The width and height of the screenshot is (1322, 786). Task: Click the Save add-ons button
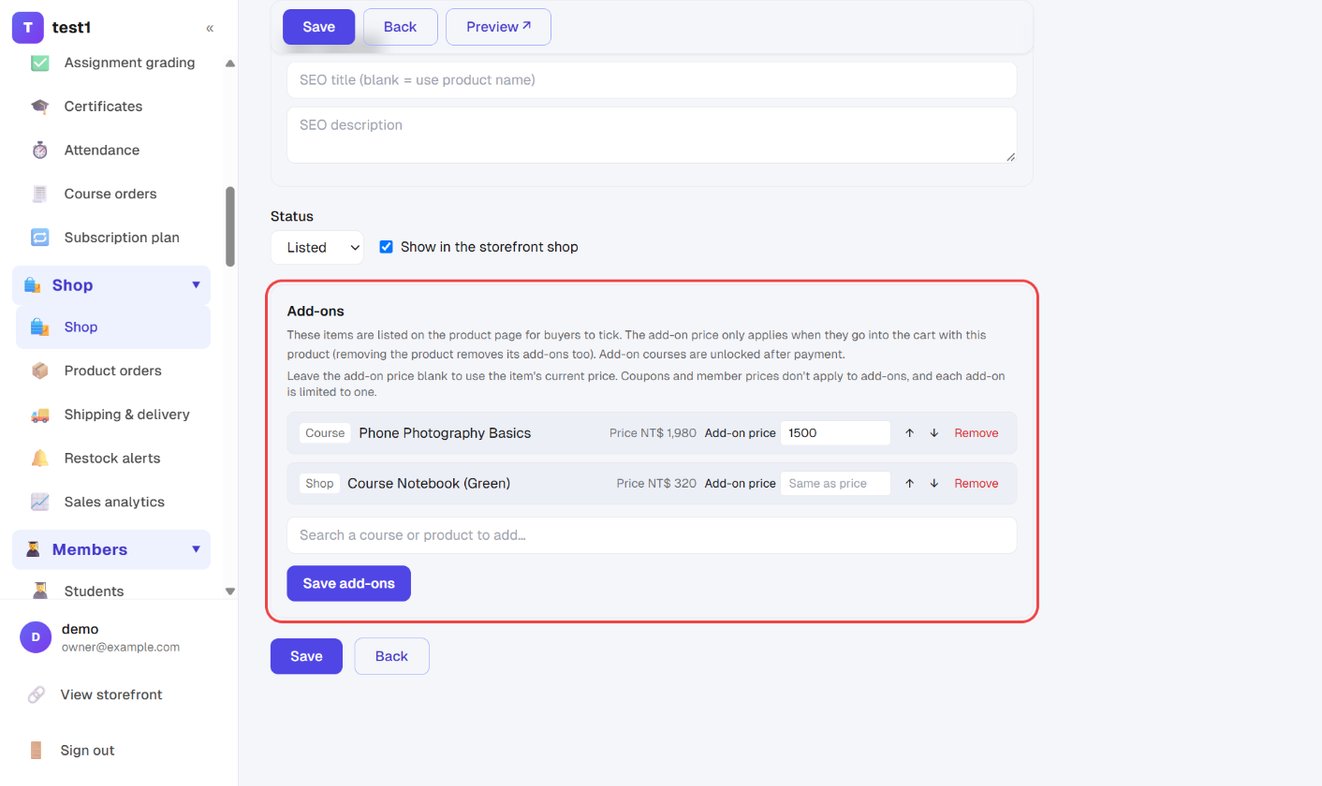pyautogui.click(x=349, y=583)
